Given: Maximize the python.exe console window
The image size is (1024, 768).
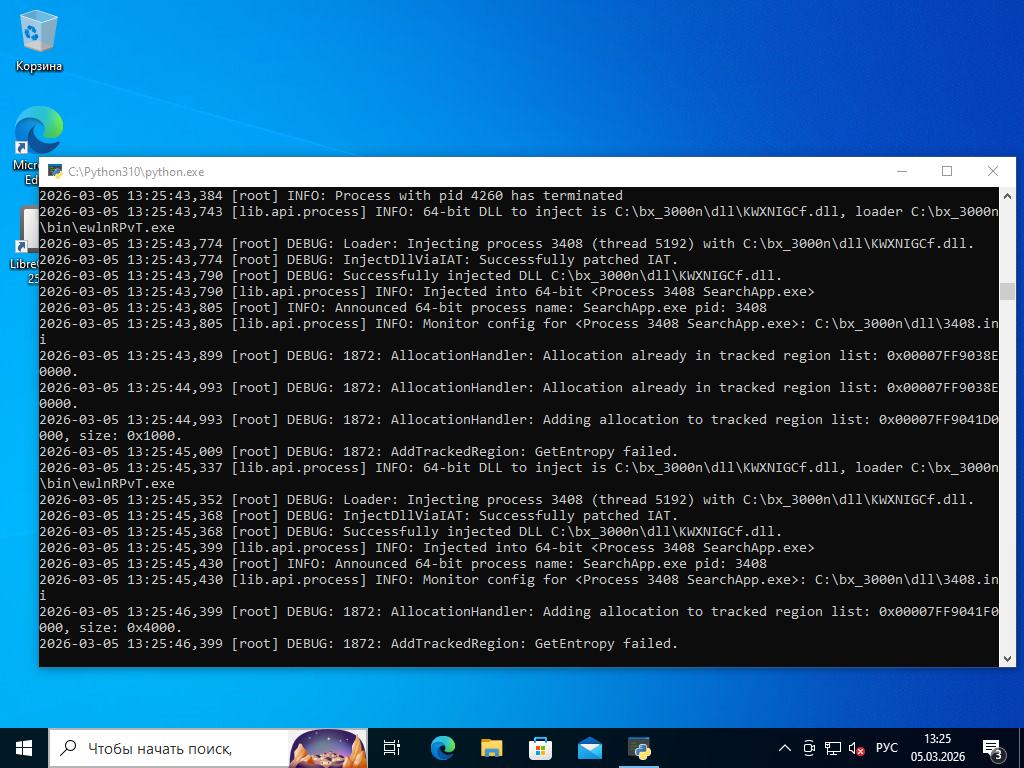Looking at the screenshot, I should [x=947, y=171].
